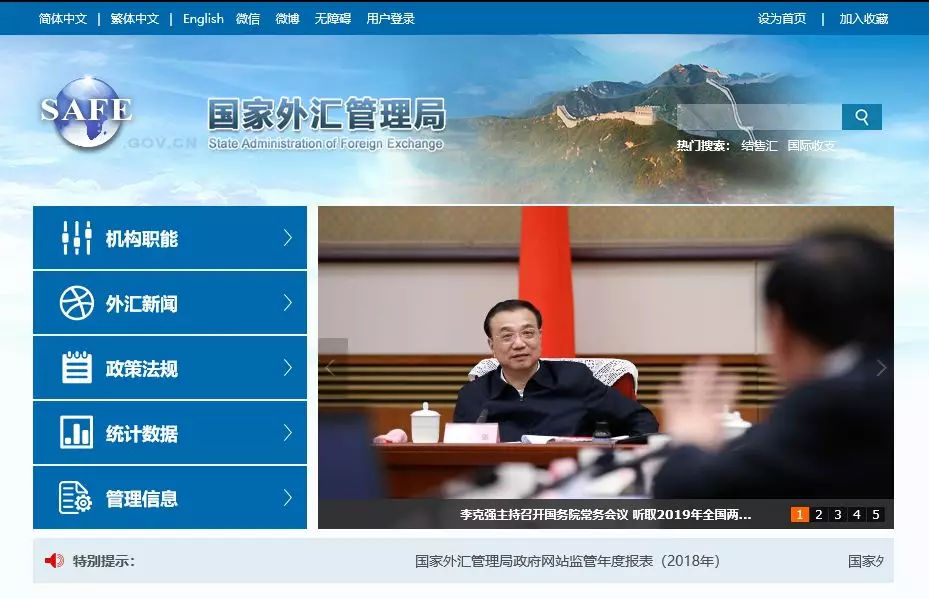929x599 pixels.
Task: Open the 结售汇 hot search link
Action: 759,146
